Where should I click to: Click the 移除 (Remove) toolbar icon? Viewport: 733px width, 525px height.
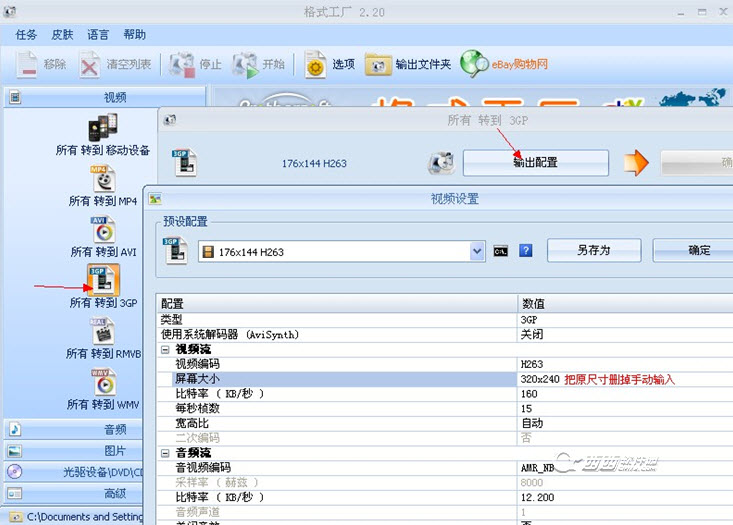[x=27, y=64]
